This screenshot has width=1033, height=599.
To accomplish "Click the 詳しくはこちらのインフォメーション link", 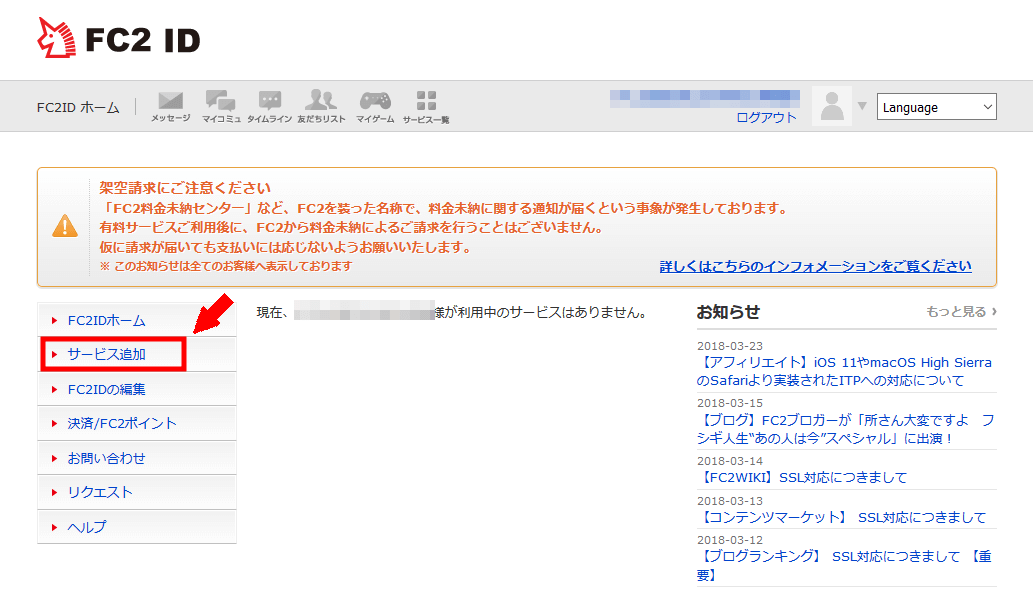I will point(816,266).
